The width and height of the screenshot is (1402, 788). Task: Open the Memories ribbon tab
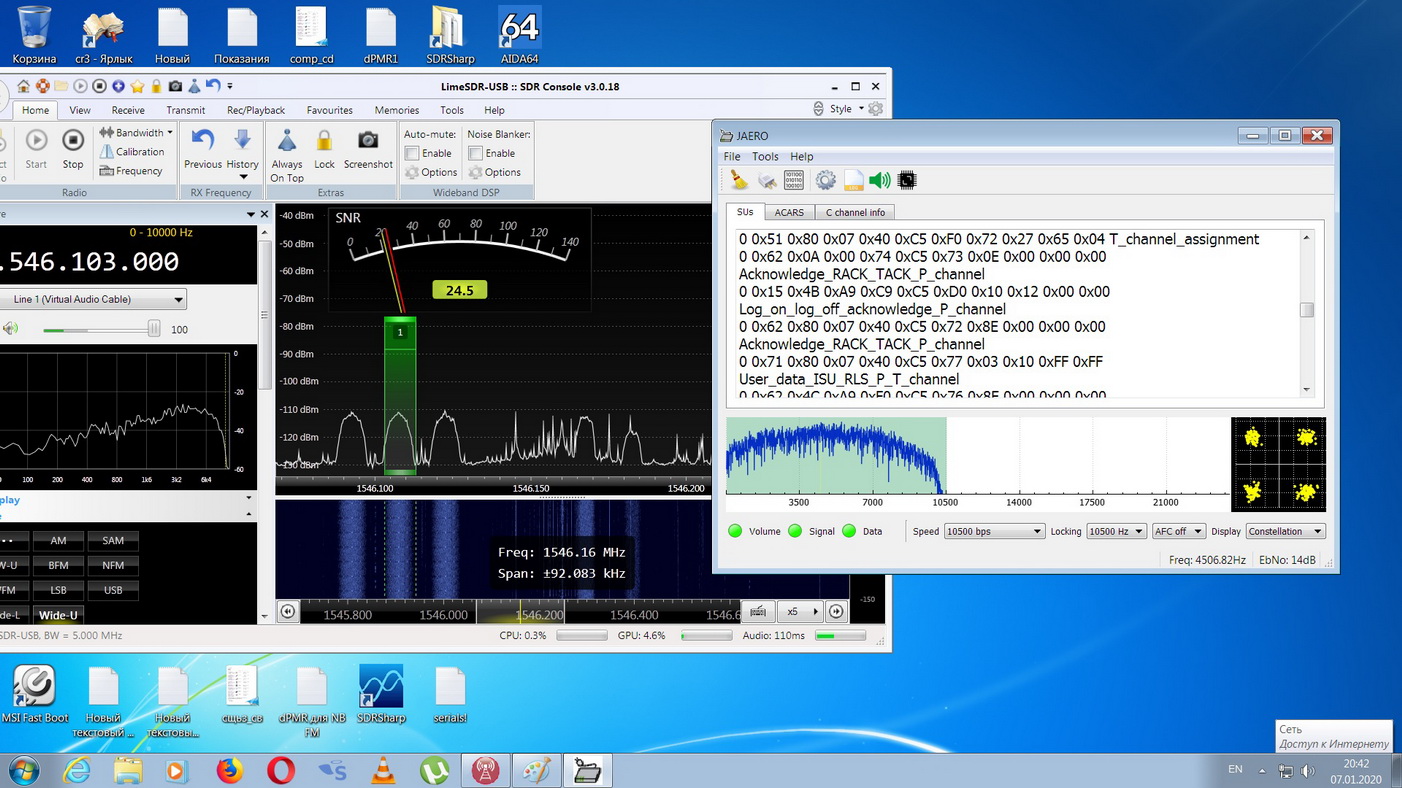(397, 110)
